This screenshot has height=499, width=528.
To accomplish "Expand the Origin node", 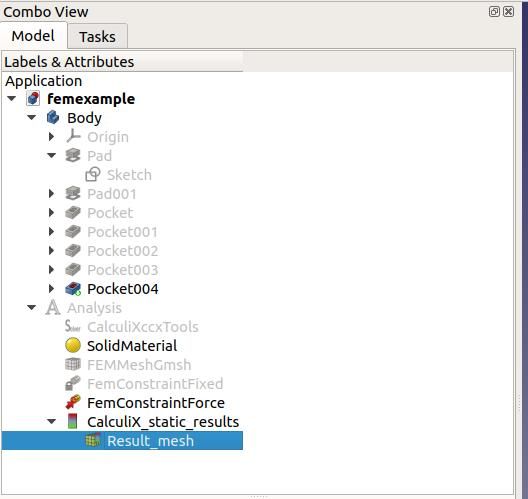I will [51, 137].
